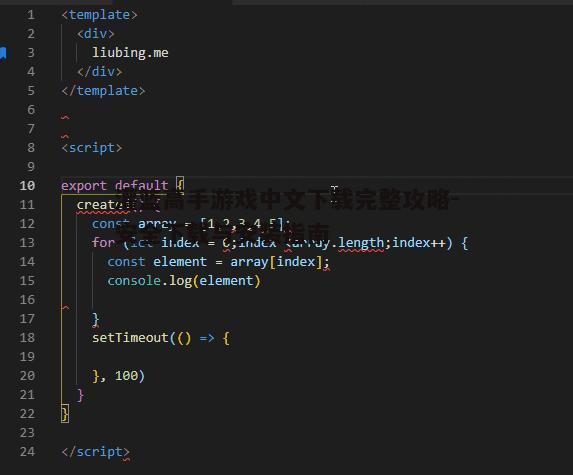Click line number 1 in the gutter
Image resolution: width=573 pixels, height=475 pixels.
click(x=31, y=15)
